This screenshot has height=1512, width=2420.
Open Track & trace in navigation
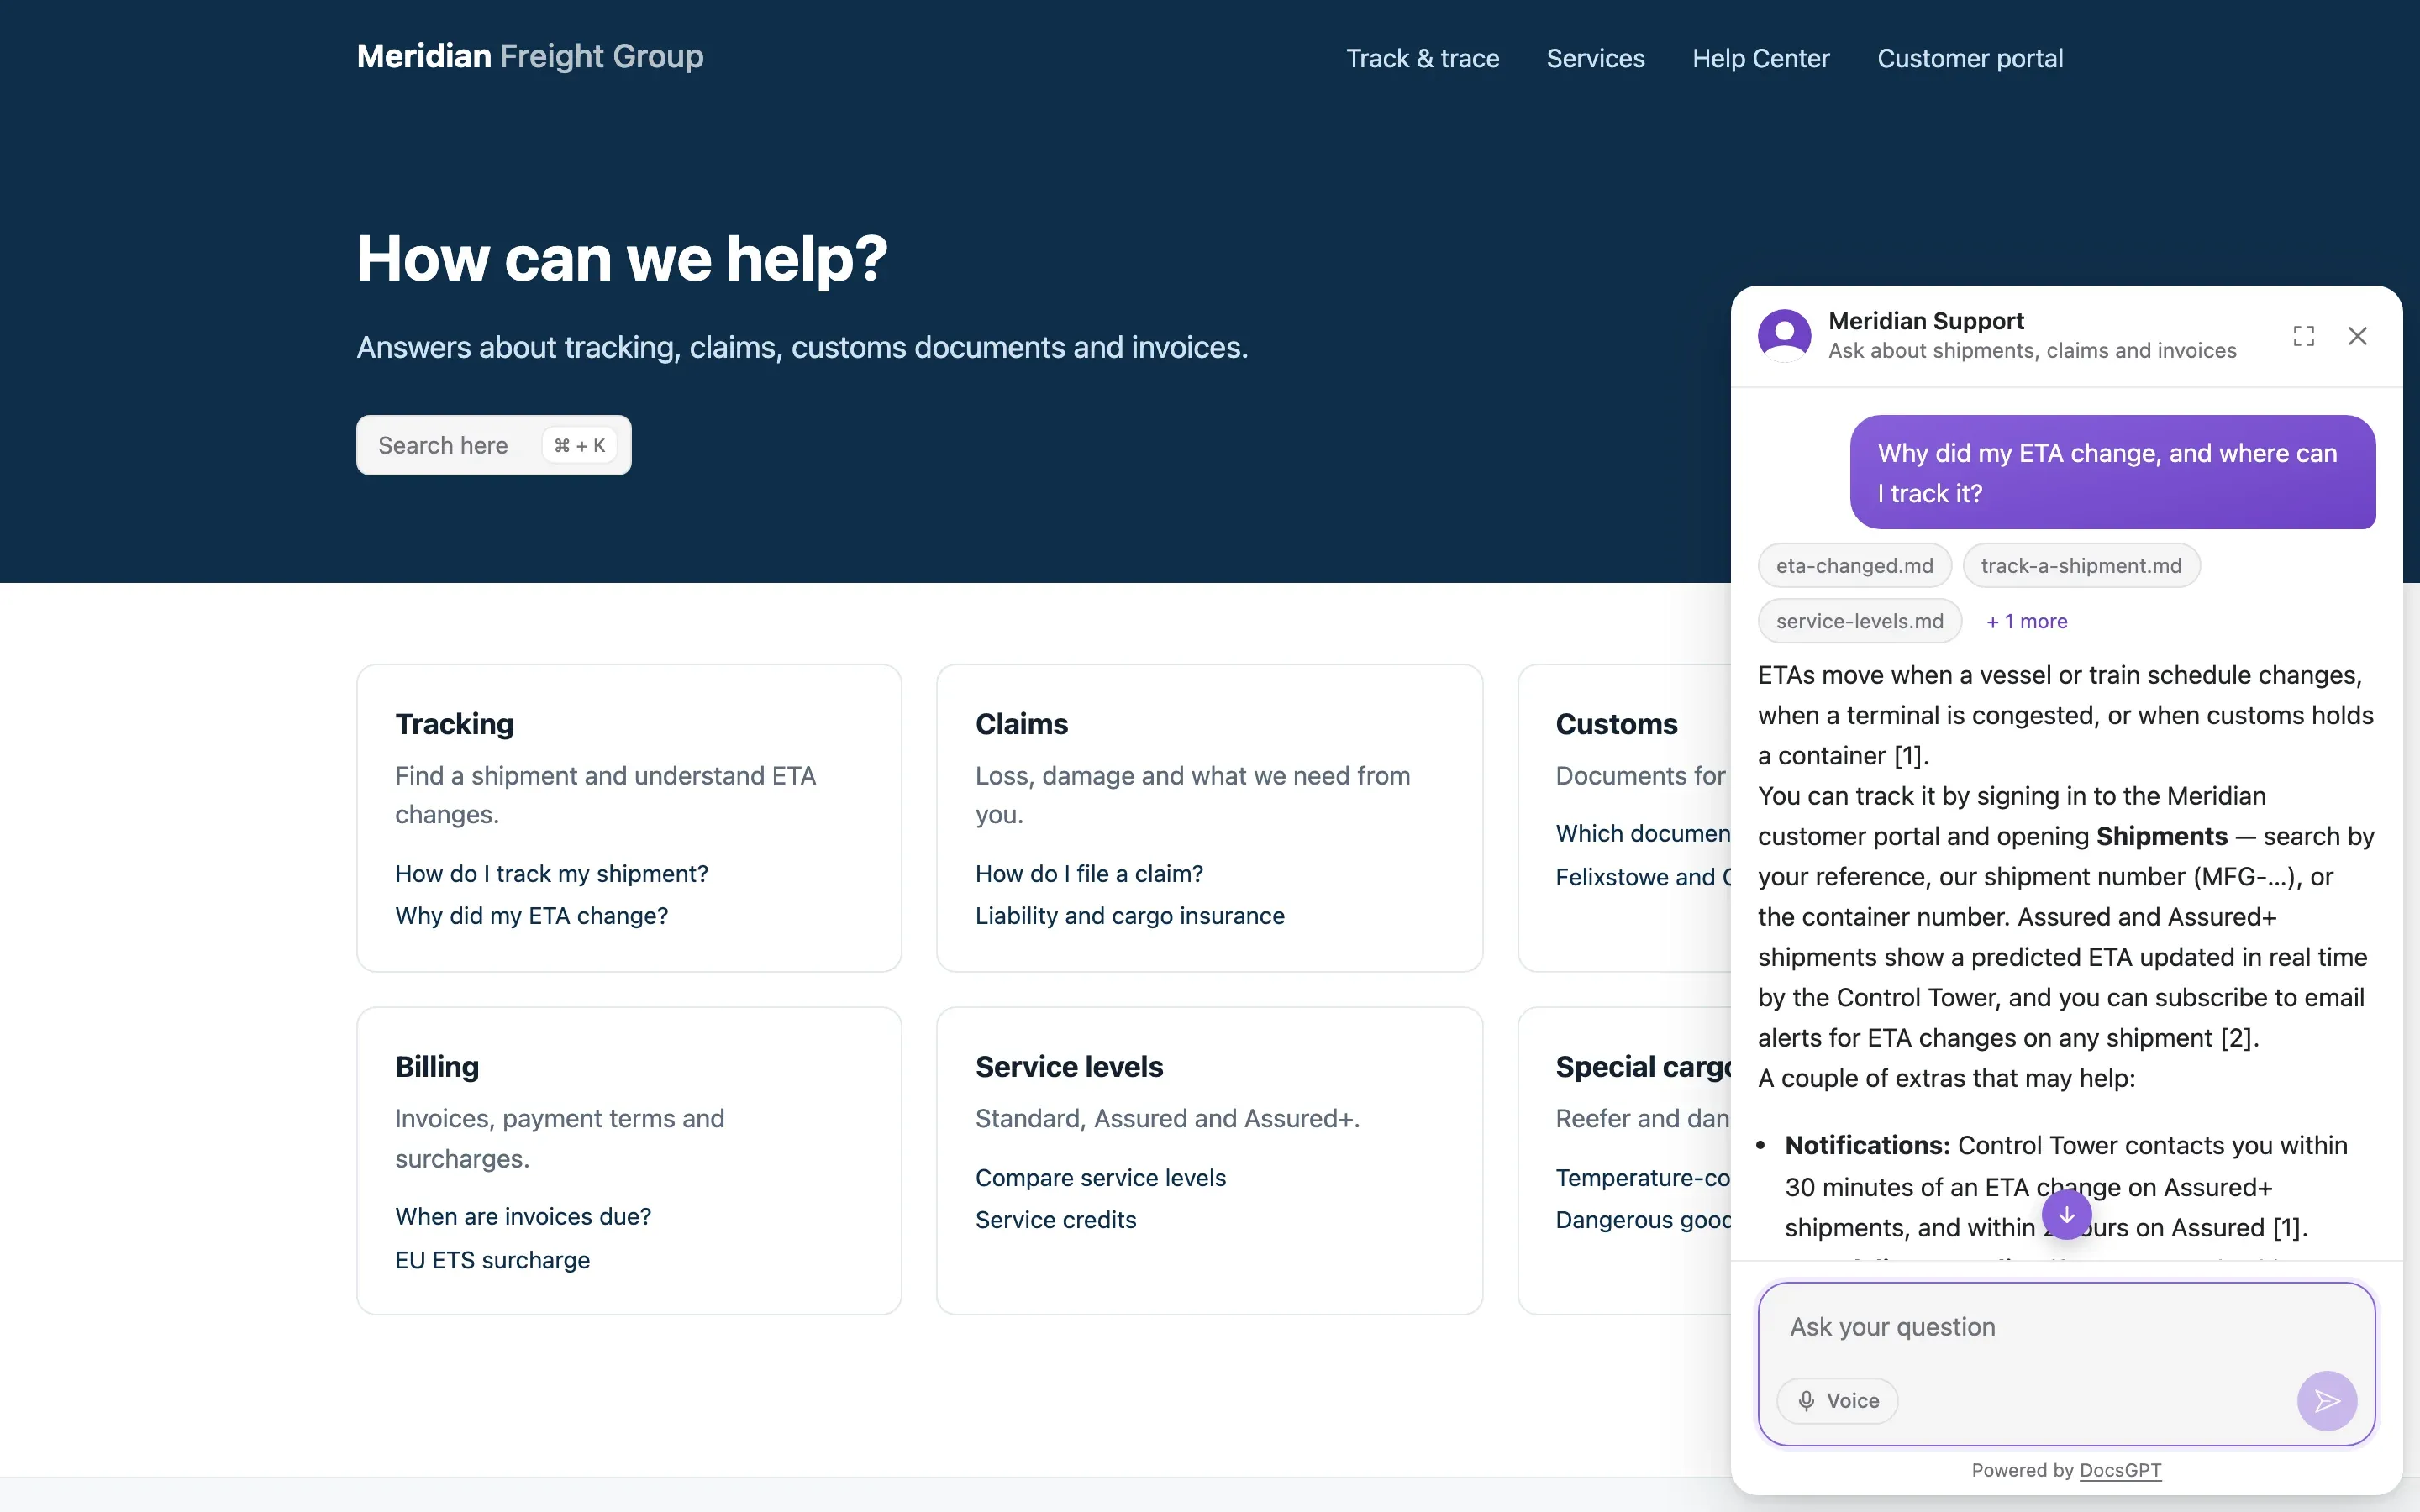(x=1422, y=58)
